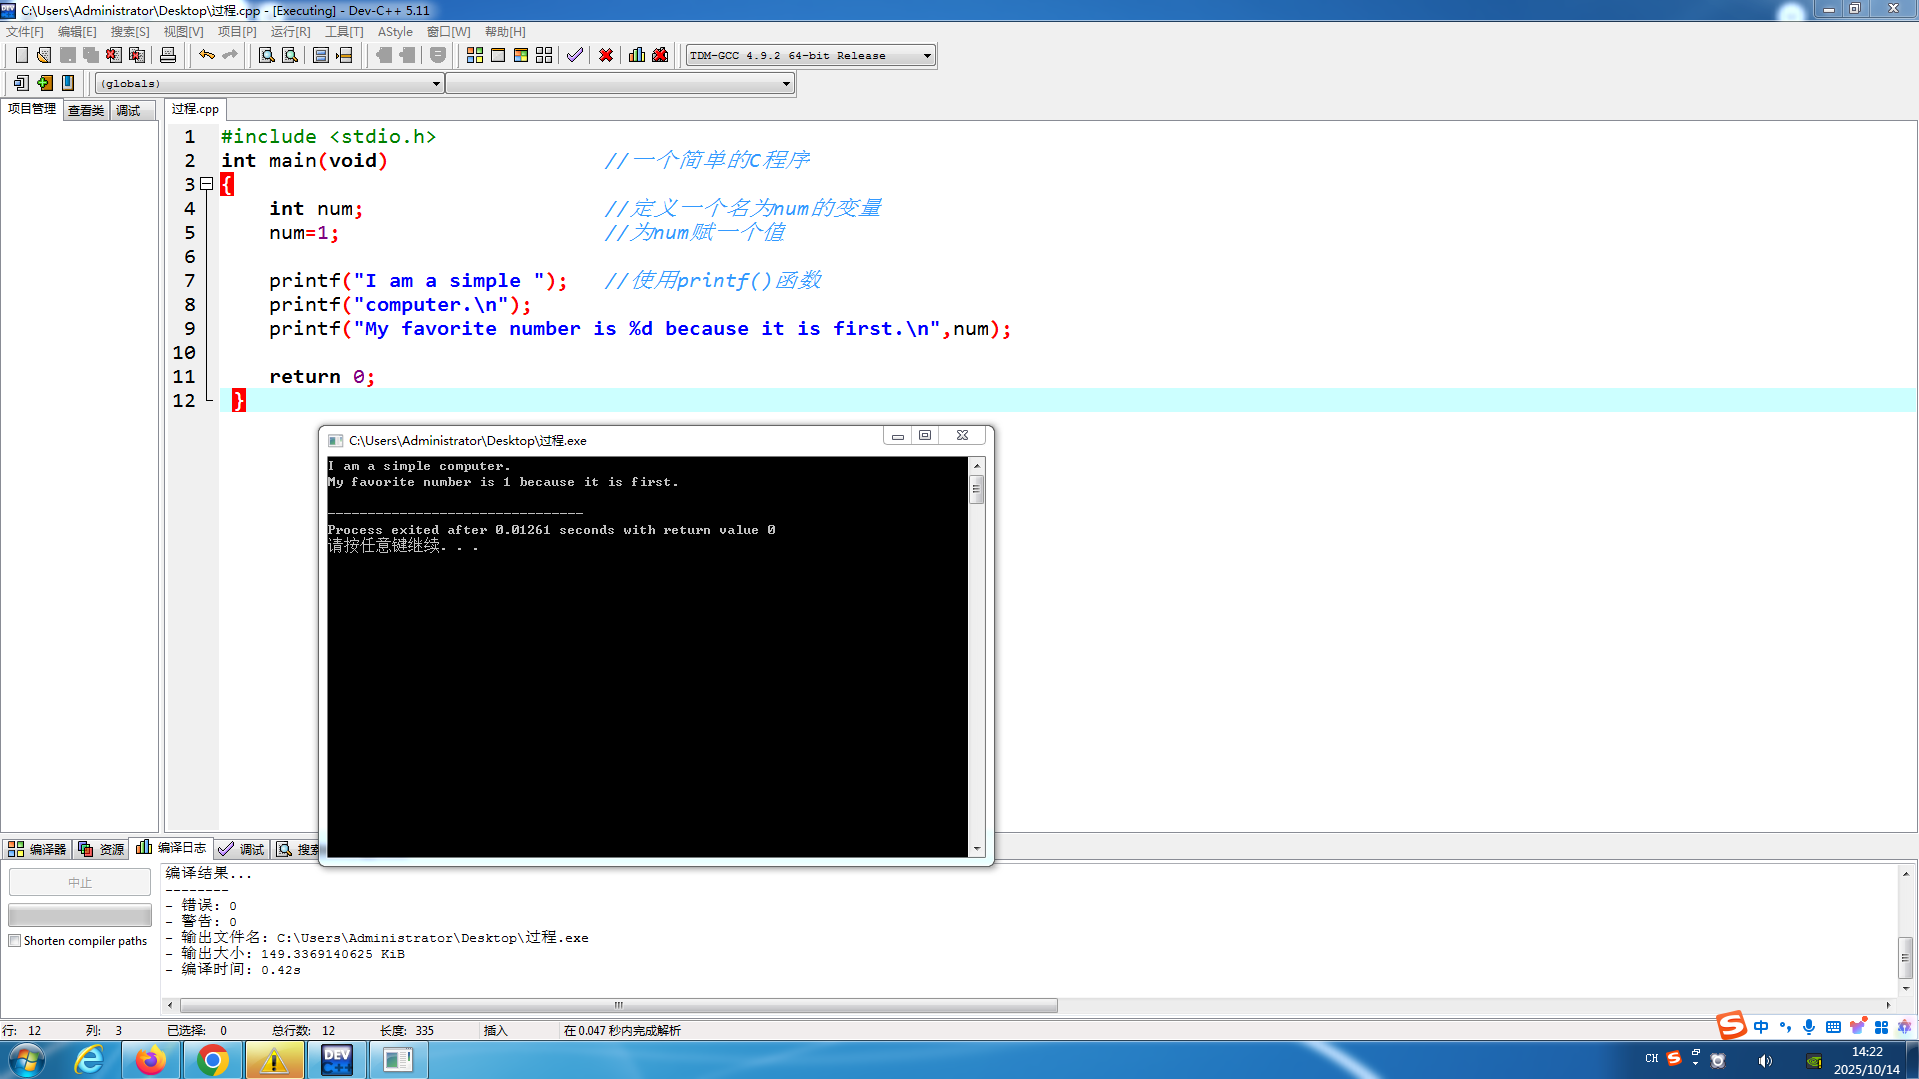Open the 帮助[H] menu
Image resolution: width=1919 pixels, height=1079 pixels.
[505, 32]
